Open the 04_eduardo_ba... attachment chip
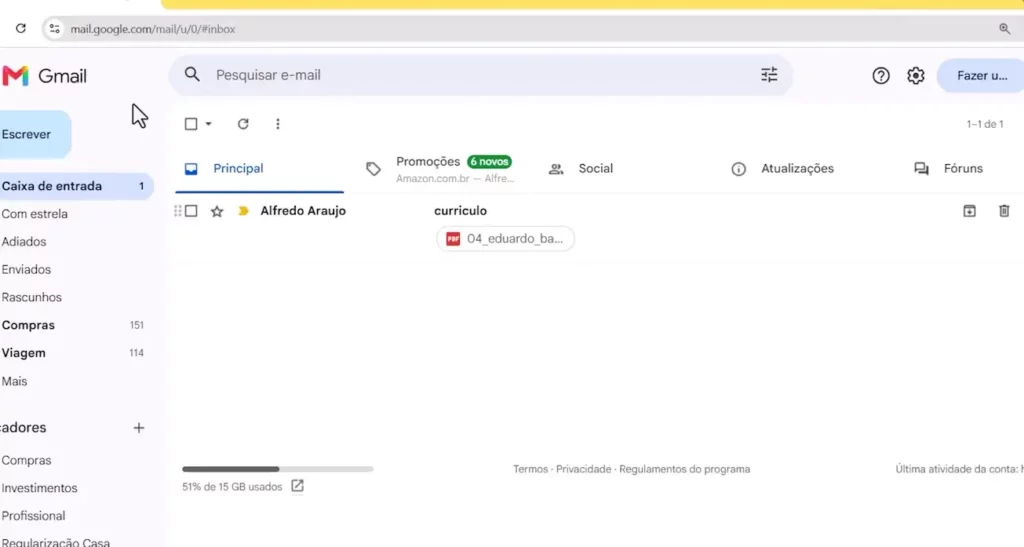The height and width of the screenshot is (547, 1024). [x=505, y=239]
